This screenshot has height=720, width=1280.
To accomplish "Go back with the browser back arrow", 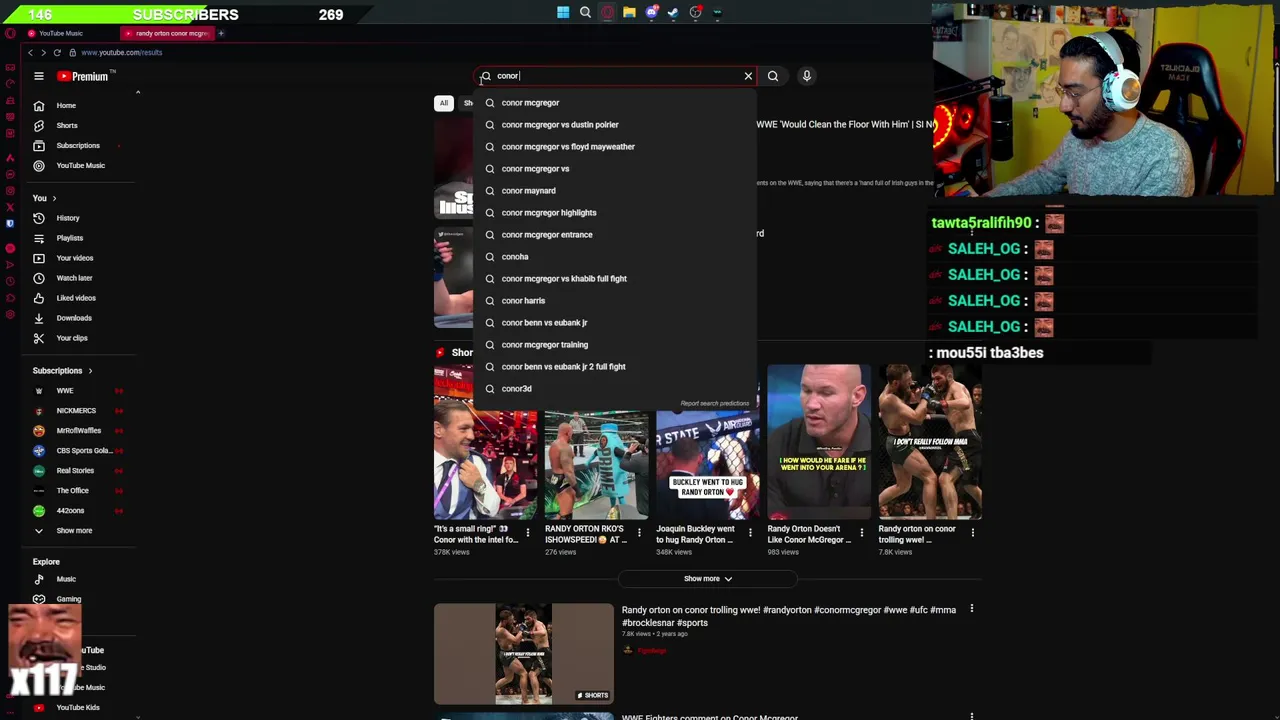I will [30, 52].
